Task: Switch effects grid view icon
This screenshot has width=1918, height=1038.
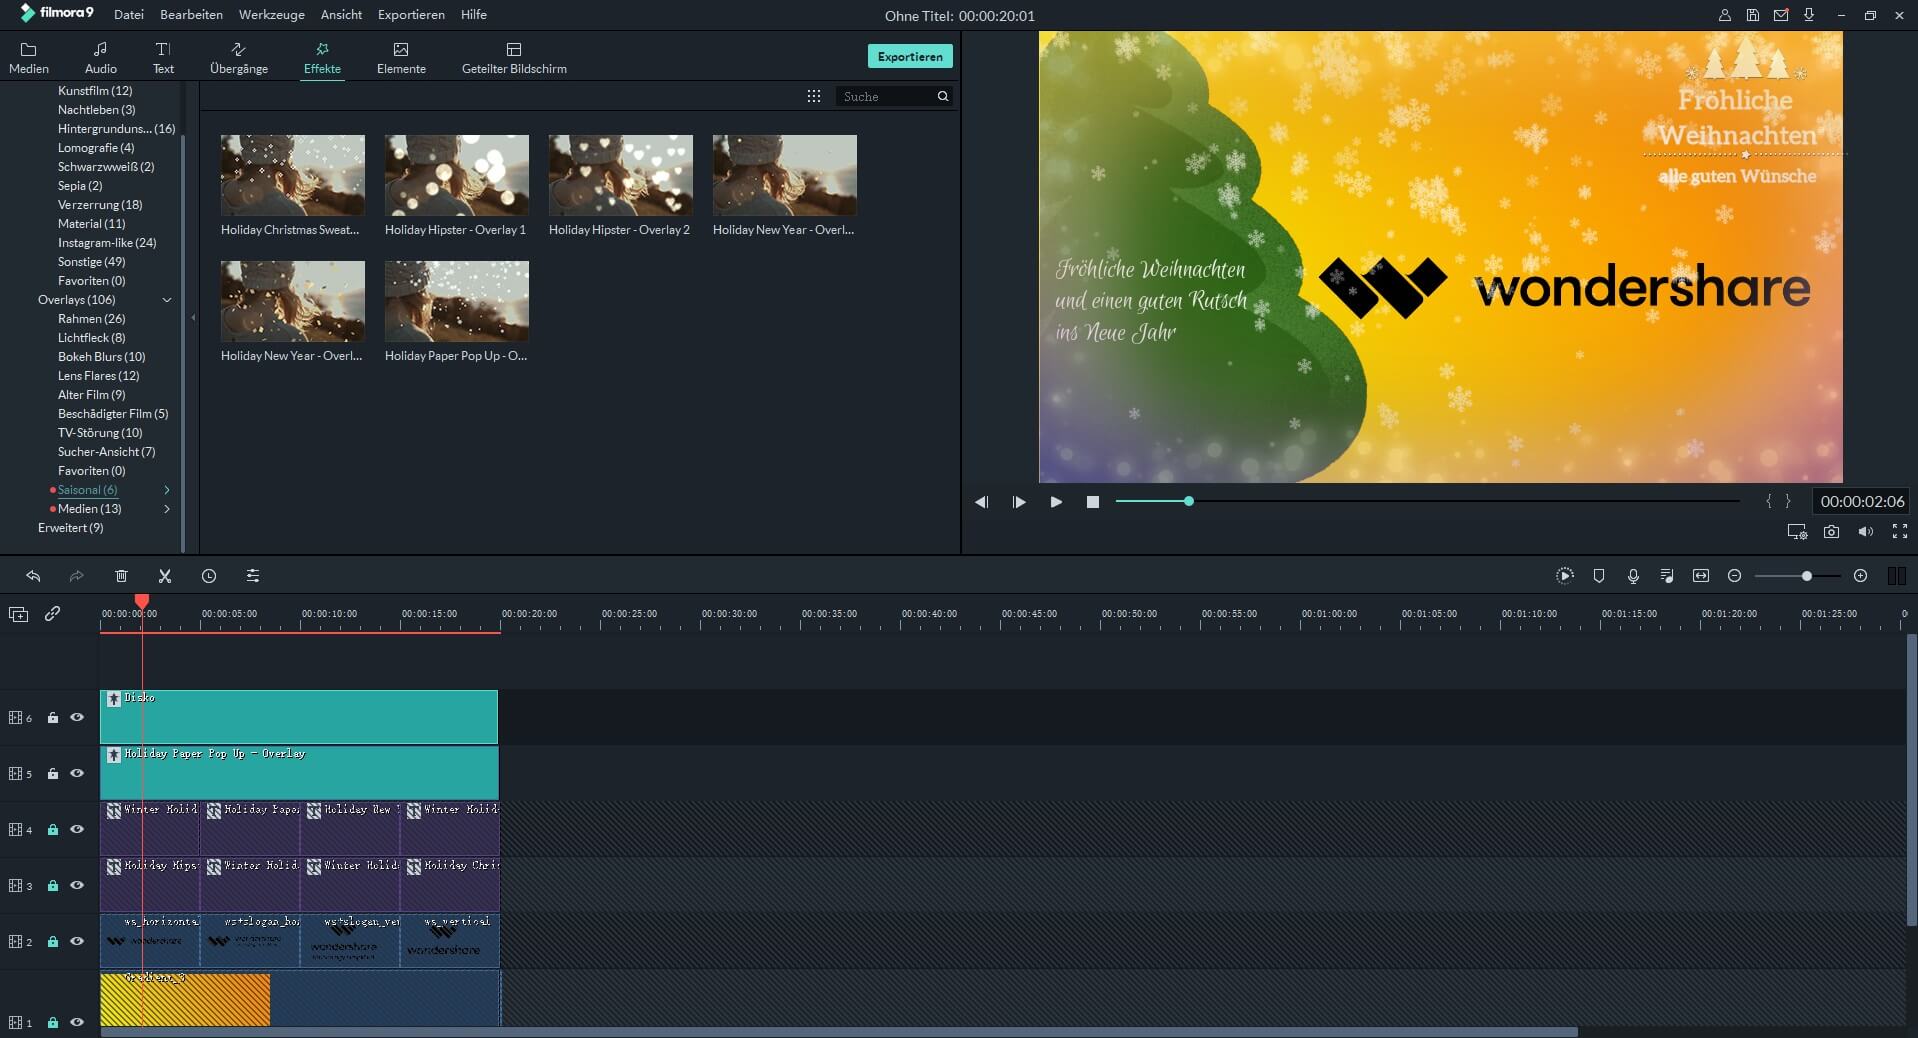Action: [814, 96]
